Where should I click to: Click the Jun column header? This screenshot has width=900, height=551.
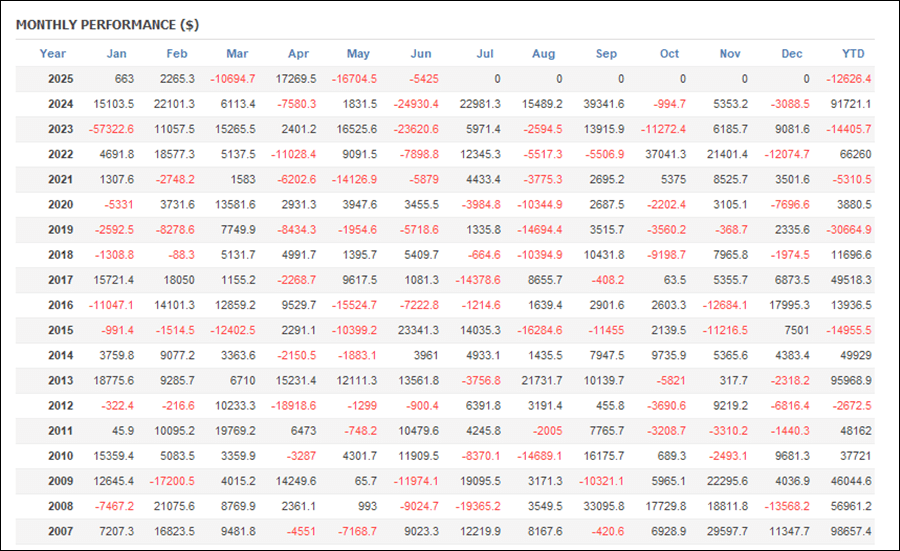421,53
